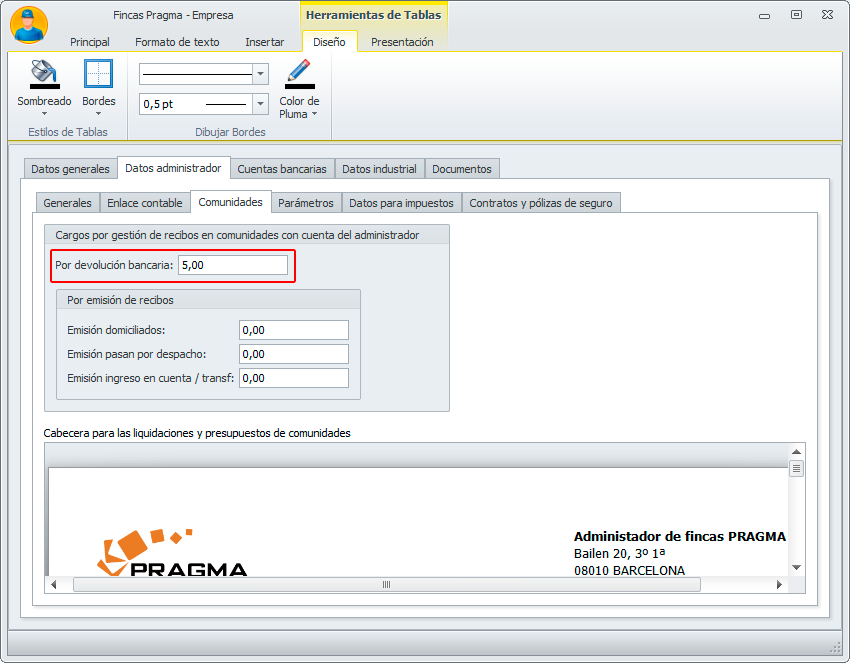
Task: Click the text 'Administador de fincas PRAGMA'
Action: coord(680,536)
